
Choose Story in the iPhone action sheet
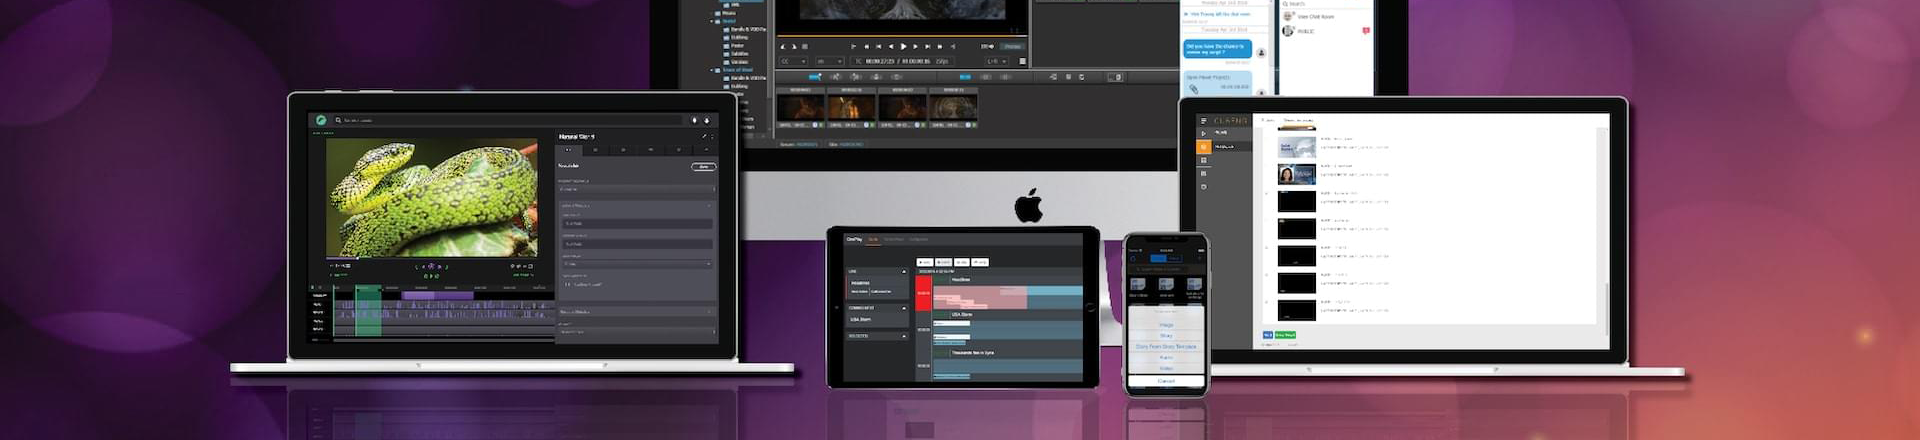click(1166, 336)
